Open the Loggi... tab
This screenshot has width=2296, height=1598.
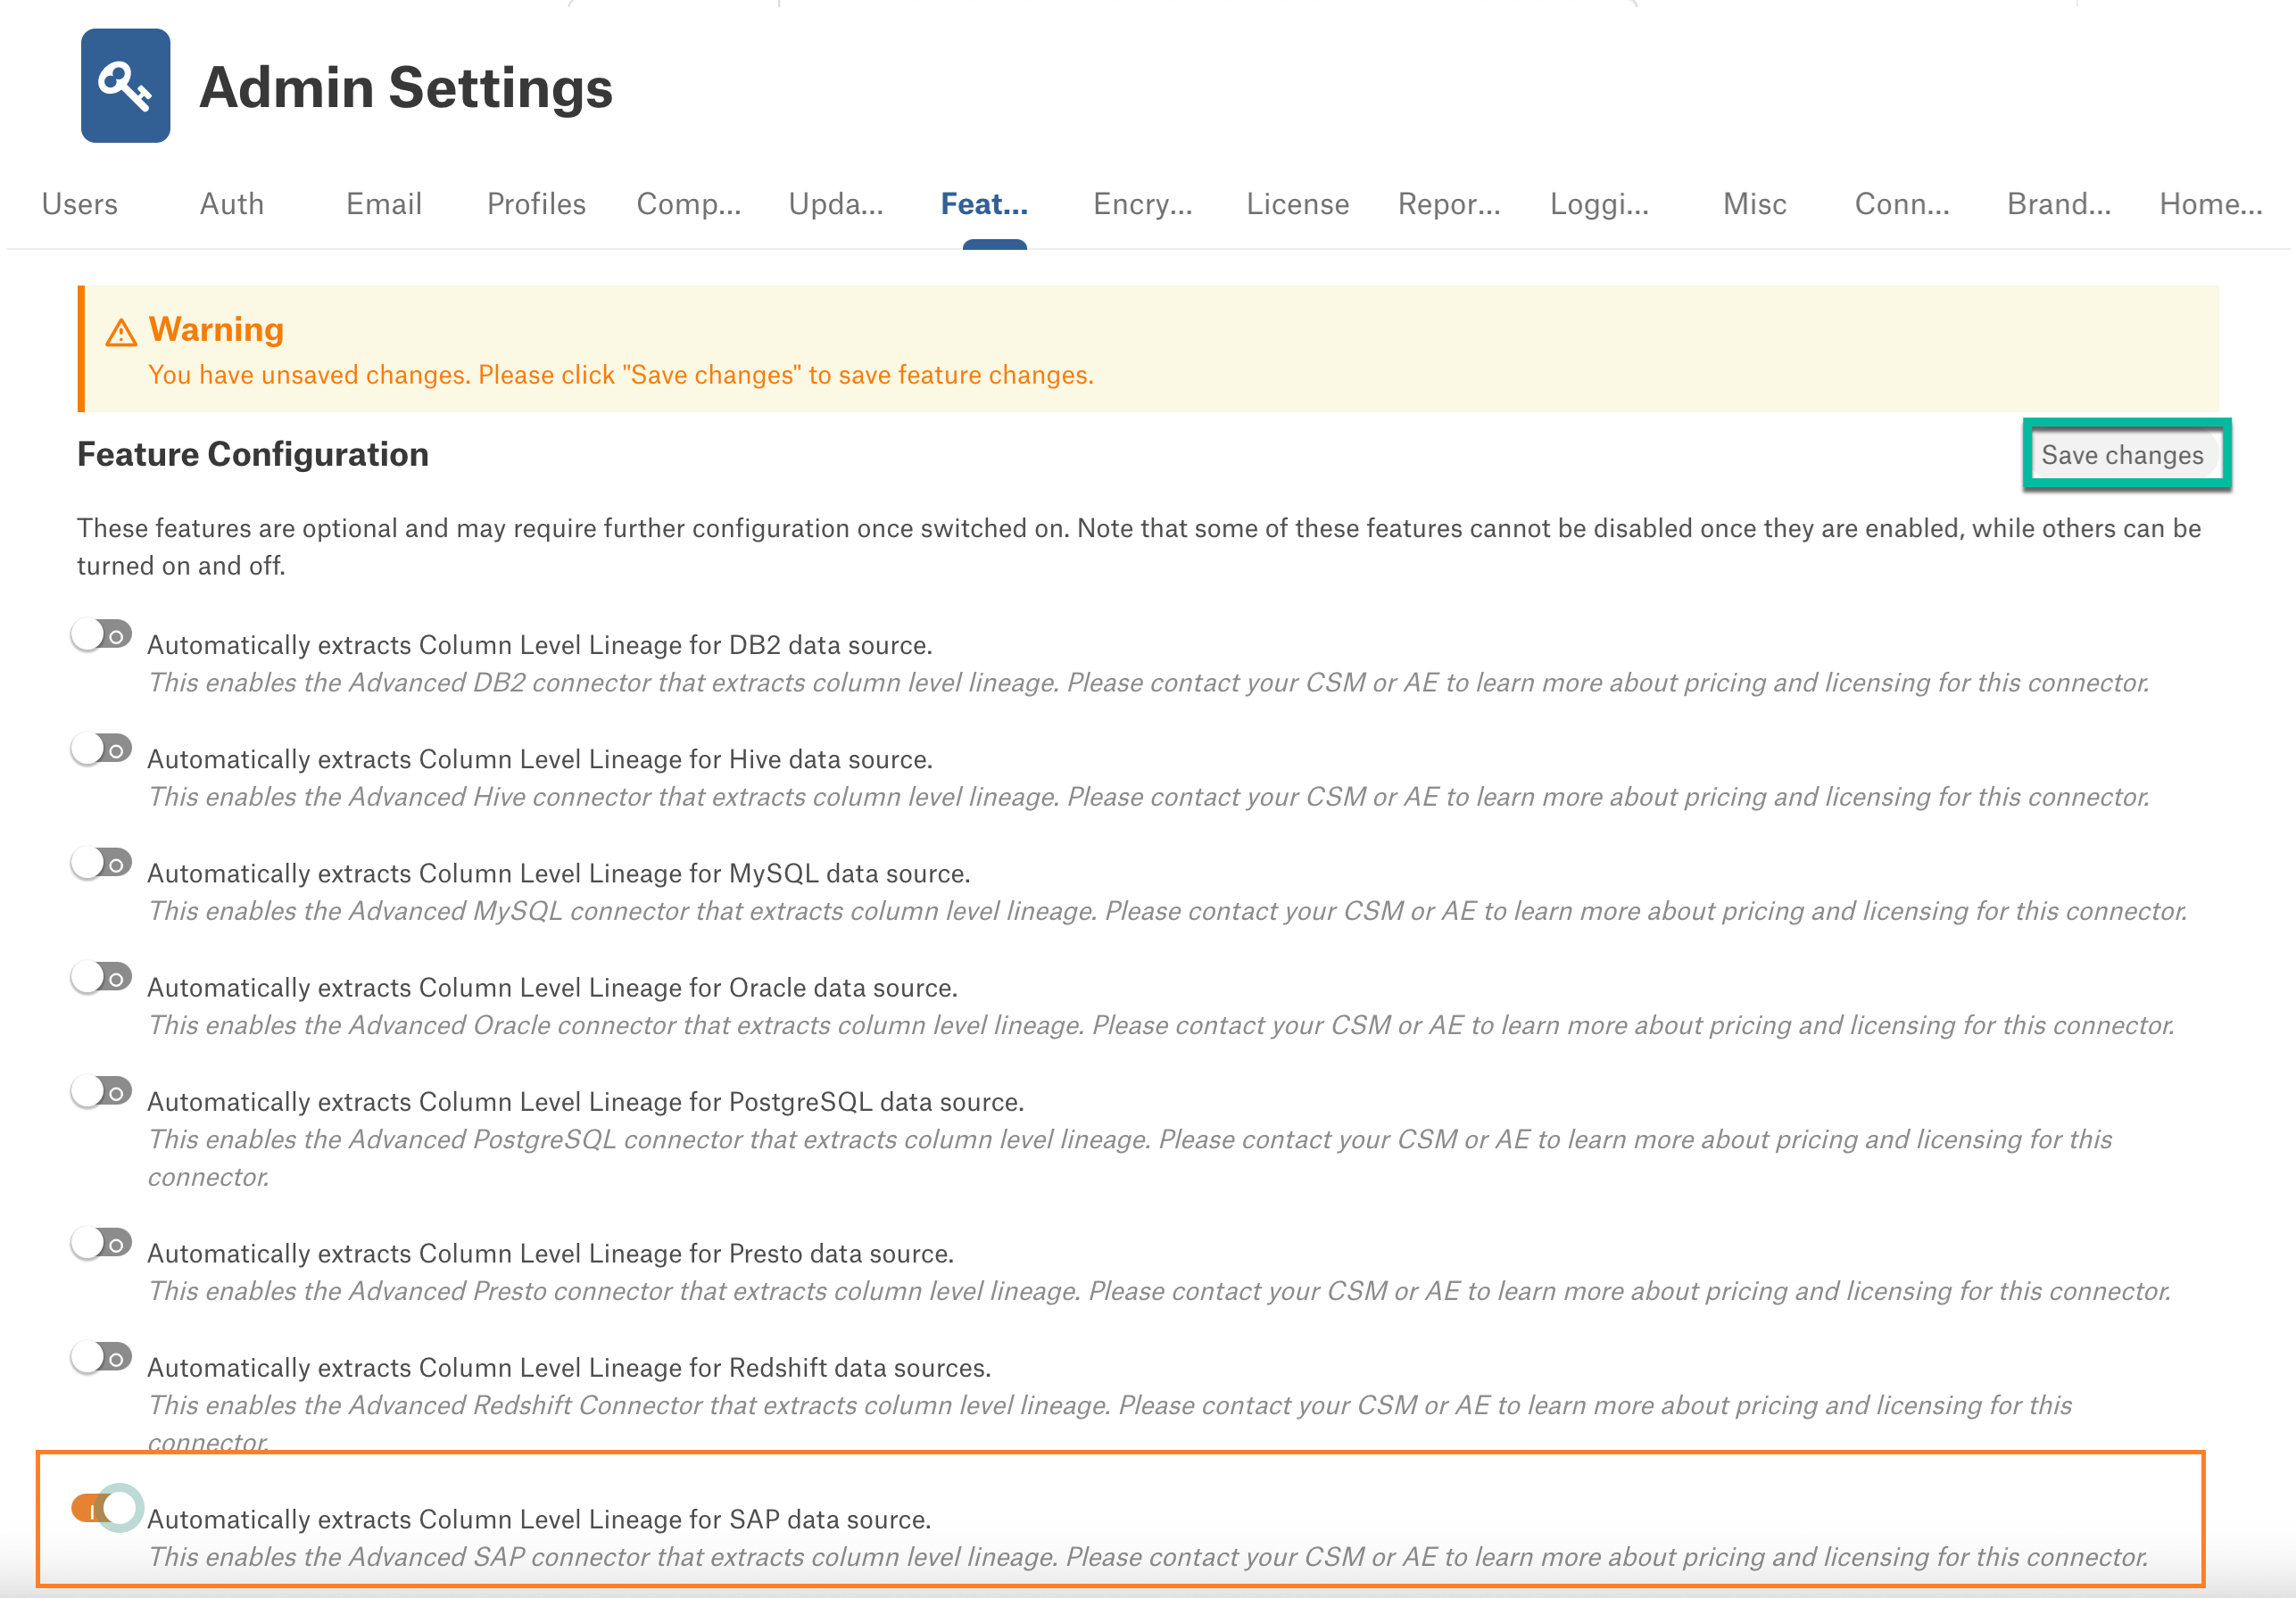pyautogui.click(x=1599, y=204)
